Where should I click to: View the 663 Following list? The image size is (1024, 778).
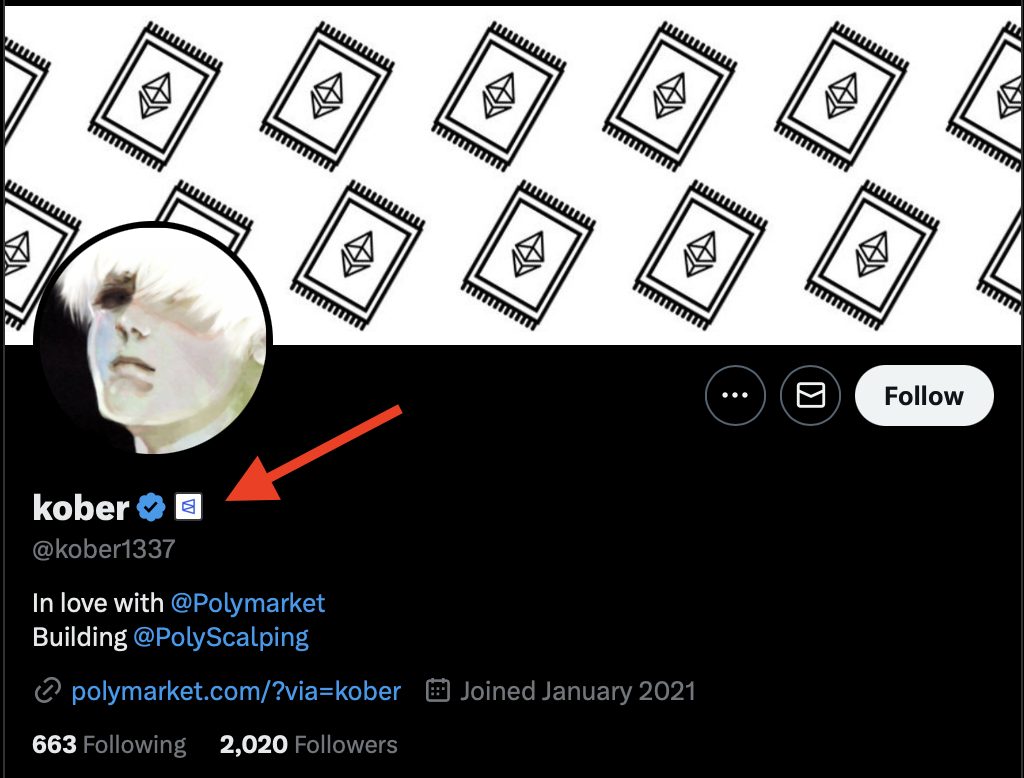(109, 744)
